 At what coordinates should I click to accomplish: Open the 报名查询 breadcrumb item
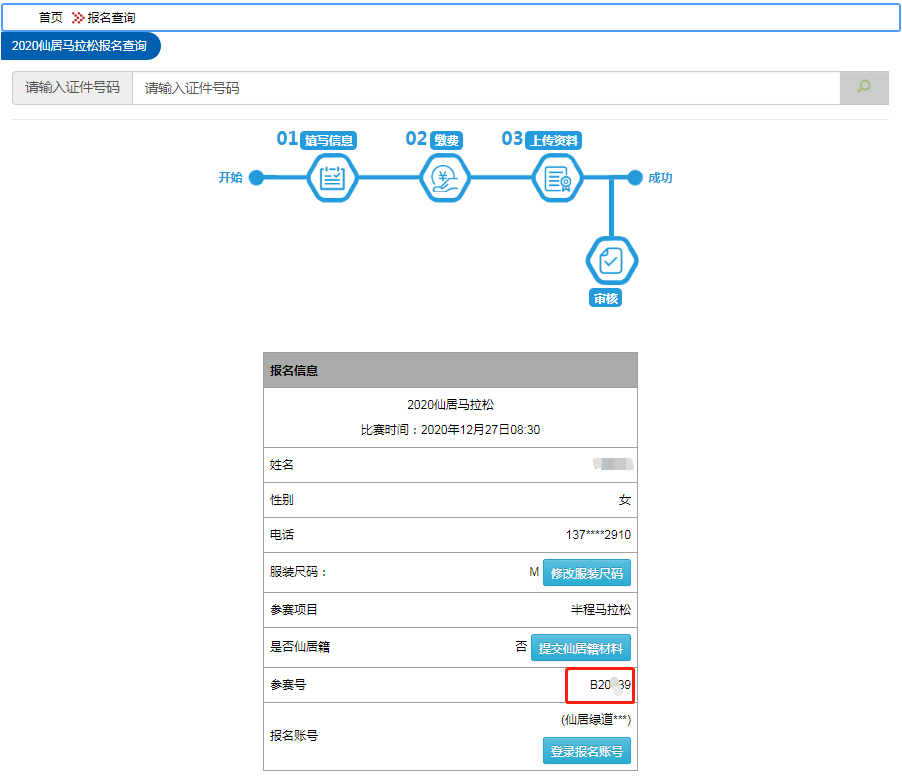(x=111, y=18)
